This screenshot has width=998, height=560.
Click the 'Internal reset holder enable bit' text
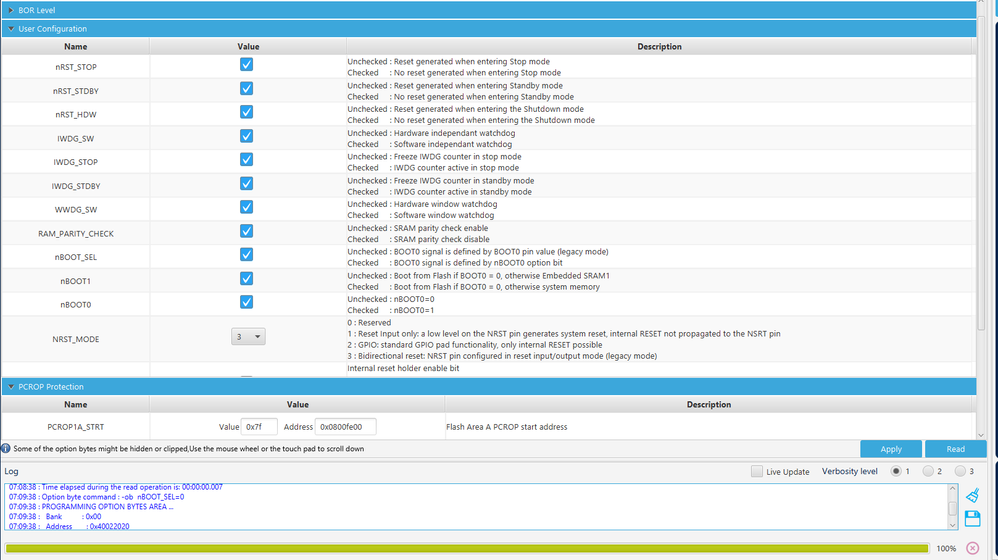pyautogui.click(x=403, y=368)
